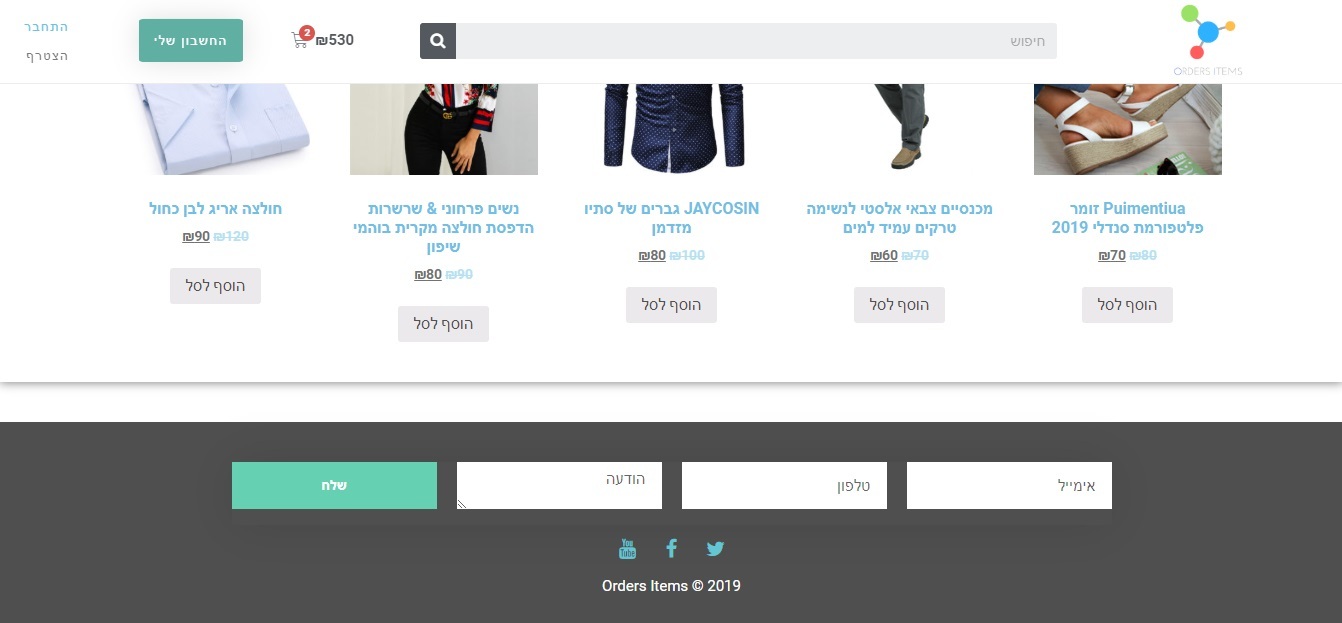The image size is (1342, 623).
Task: Click the search magnifier icon
Action: pyautogui.click(x=438, y=41)
